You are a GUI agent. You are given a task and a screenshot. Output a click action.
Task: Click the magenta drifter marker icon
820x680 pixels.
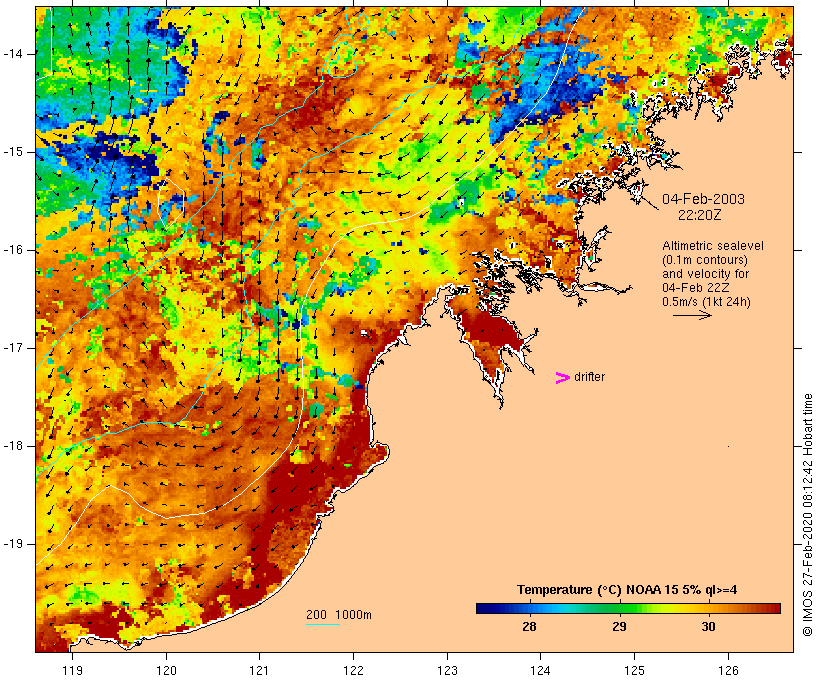pos(562,378)
